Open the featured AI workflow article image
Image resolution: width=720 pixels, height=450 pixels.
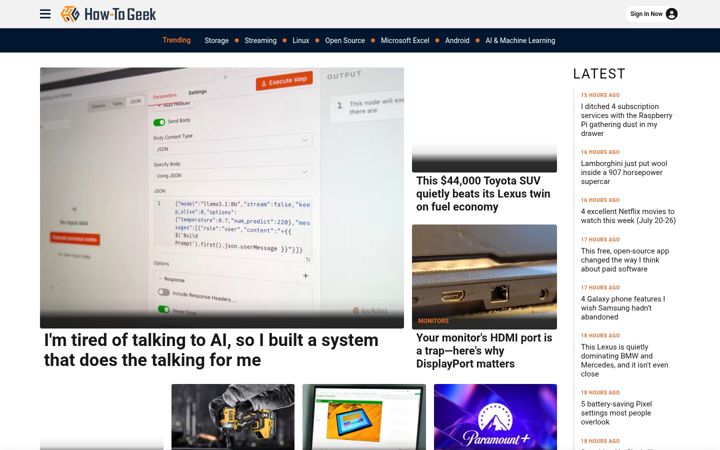222,197
